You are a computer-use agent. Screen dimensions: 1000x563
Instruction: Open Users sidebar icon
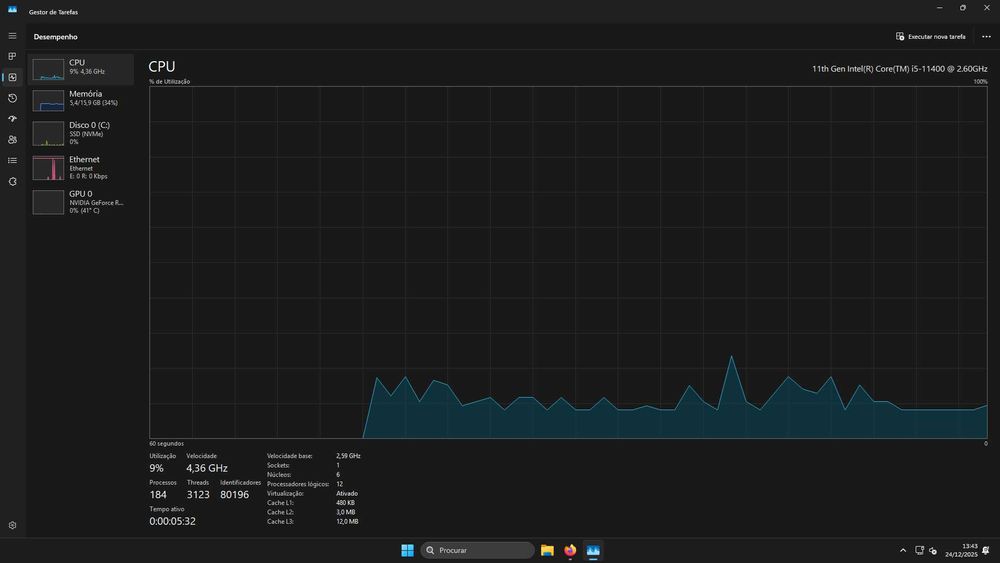click(12, 140)
